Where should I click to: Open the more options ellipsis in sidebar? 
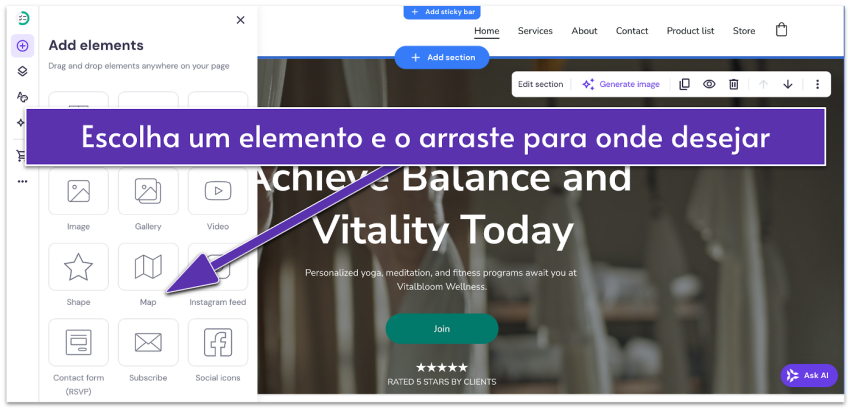[22, 182]
